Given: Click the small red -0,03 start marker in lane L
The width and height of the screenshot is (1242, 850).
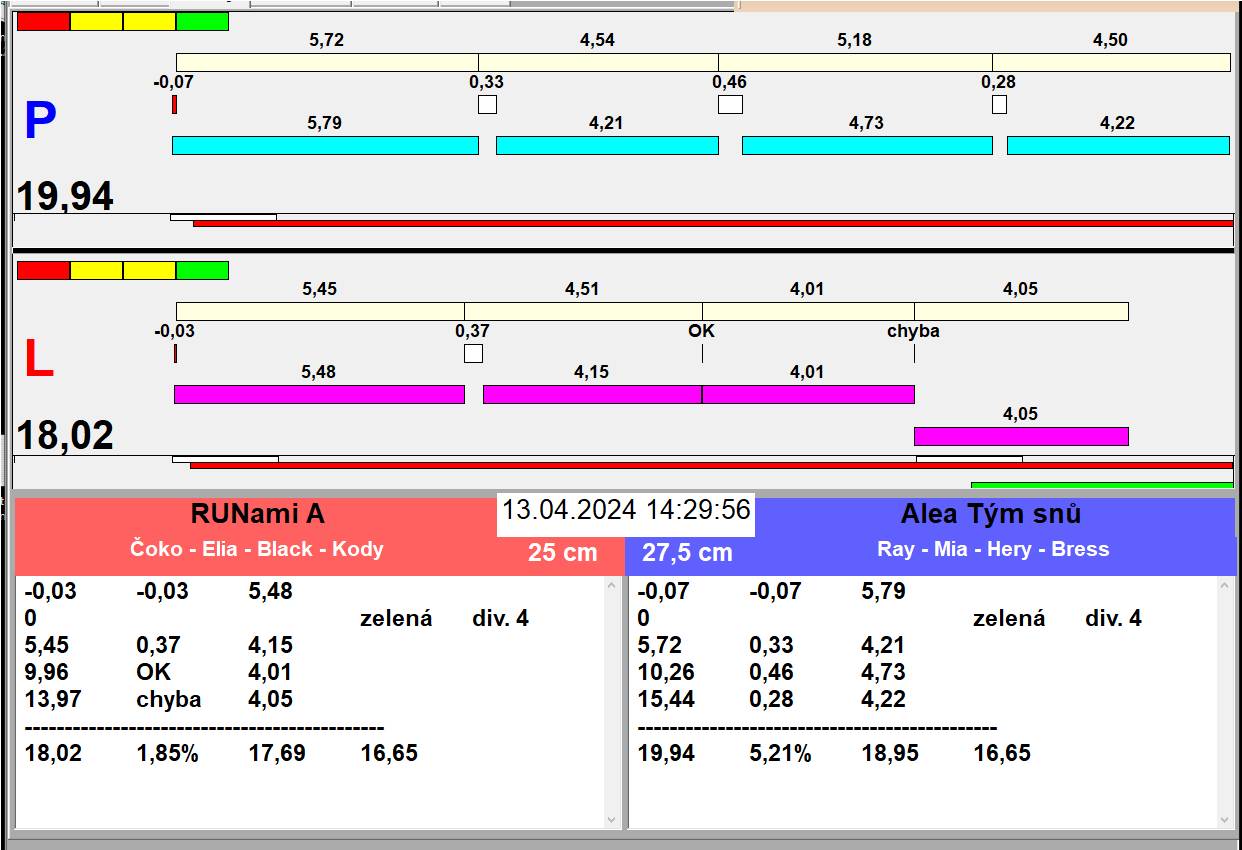Looking at the screenshot, I should click(x=175, y=353).
